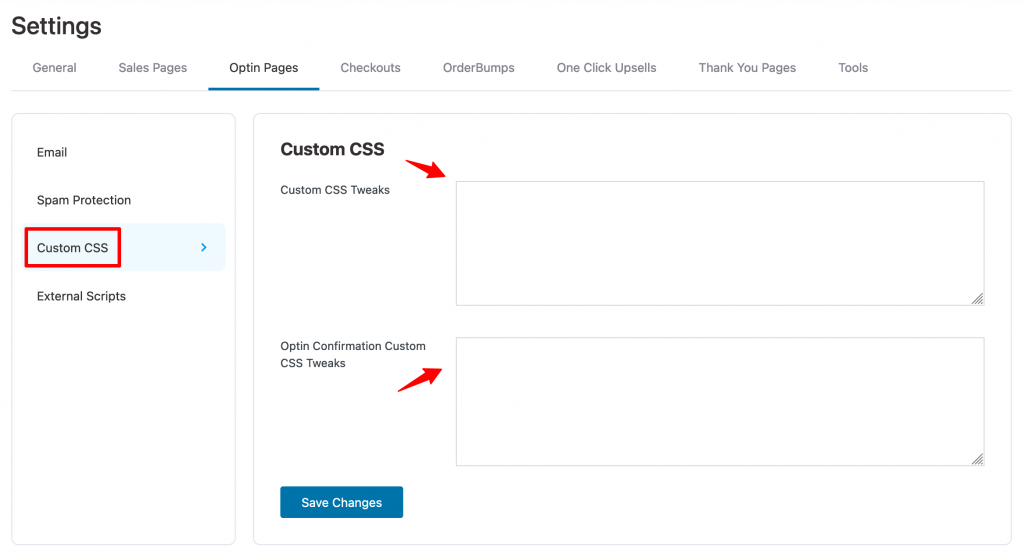Switch to One Click Upsells tab
Screen dimensions: 1024x557
[x=606, y=68]
